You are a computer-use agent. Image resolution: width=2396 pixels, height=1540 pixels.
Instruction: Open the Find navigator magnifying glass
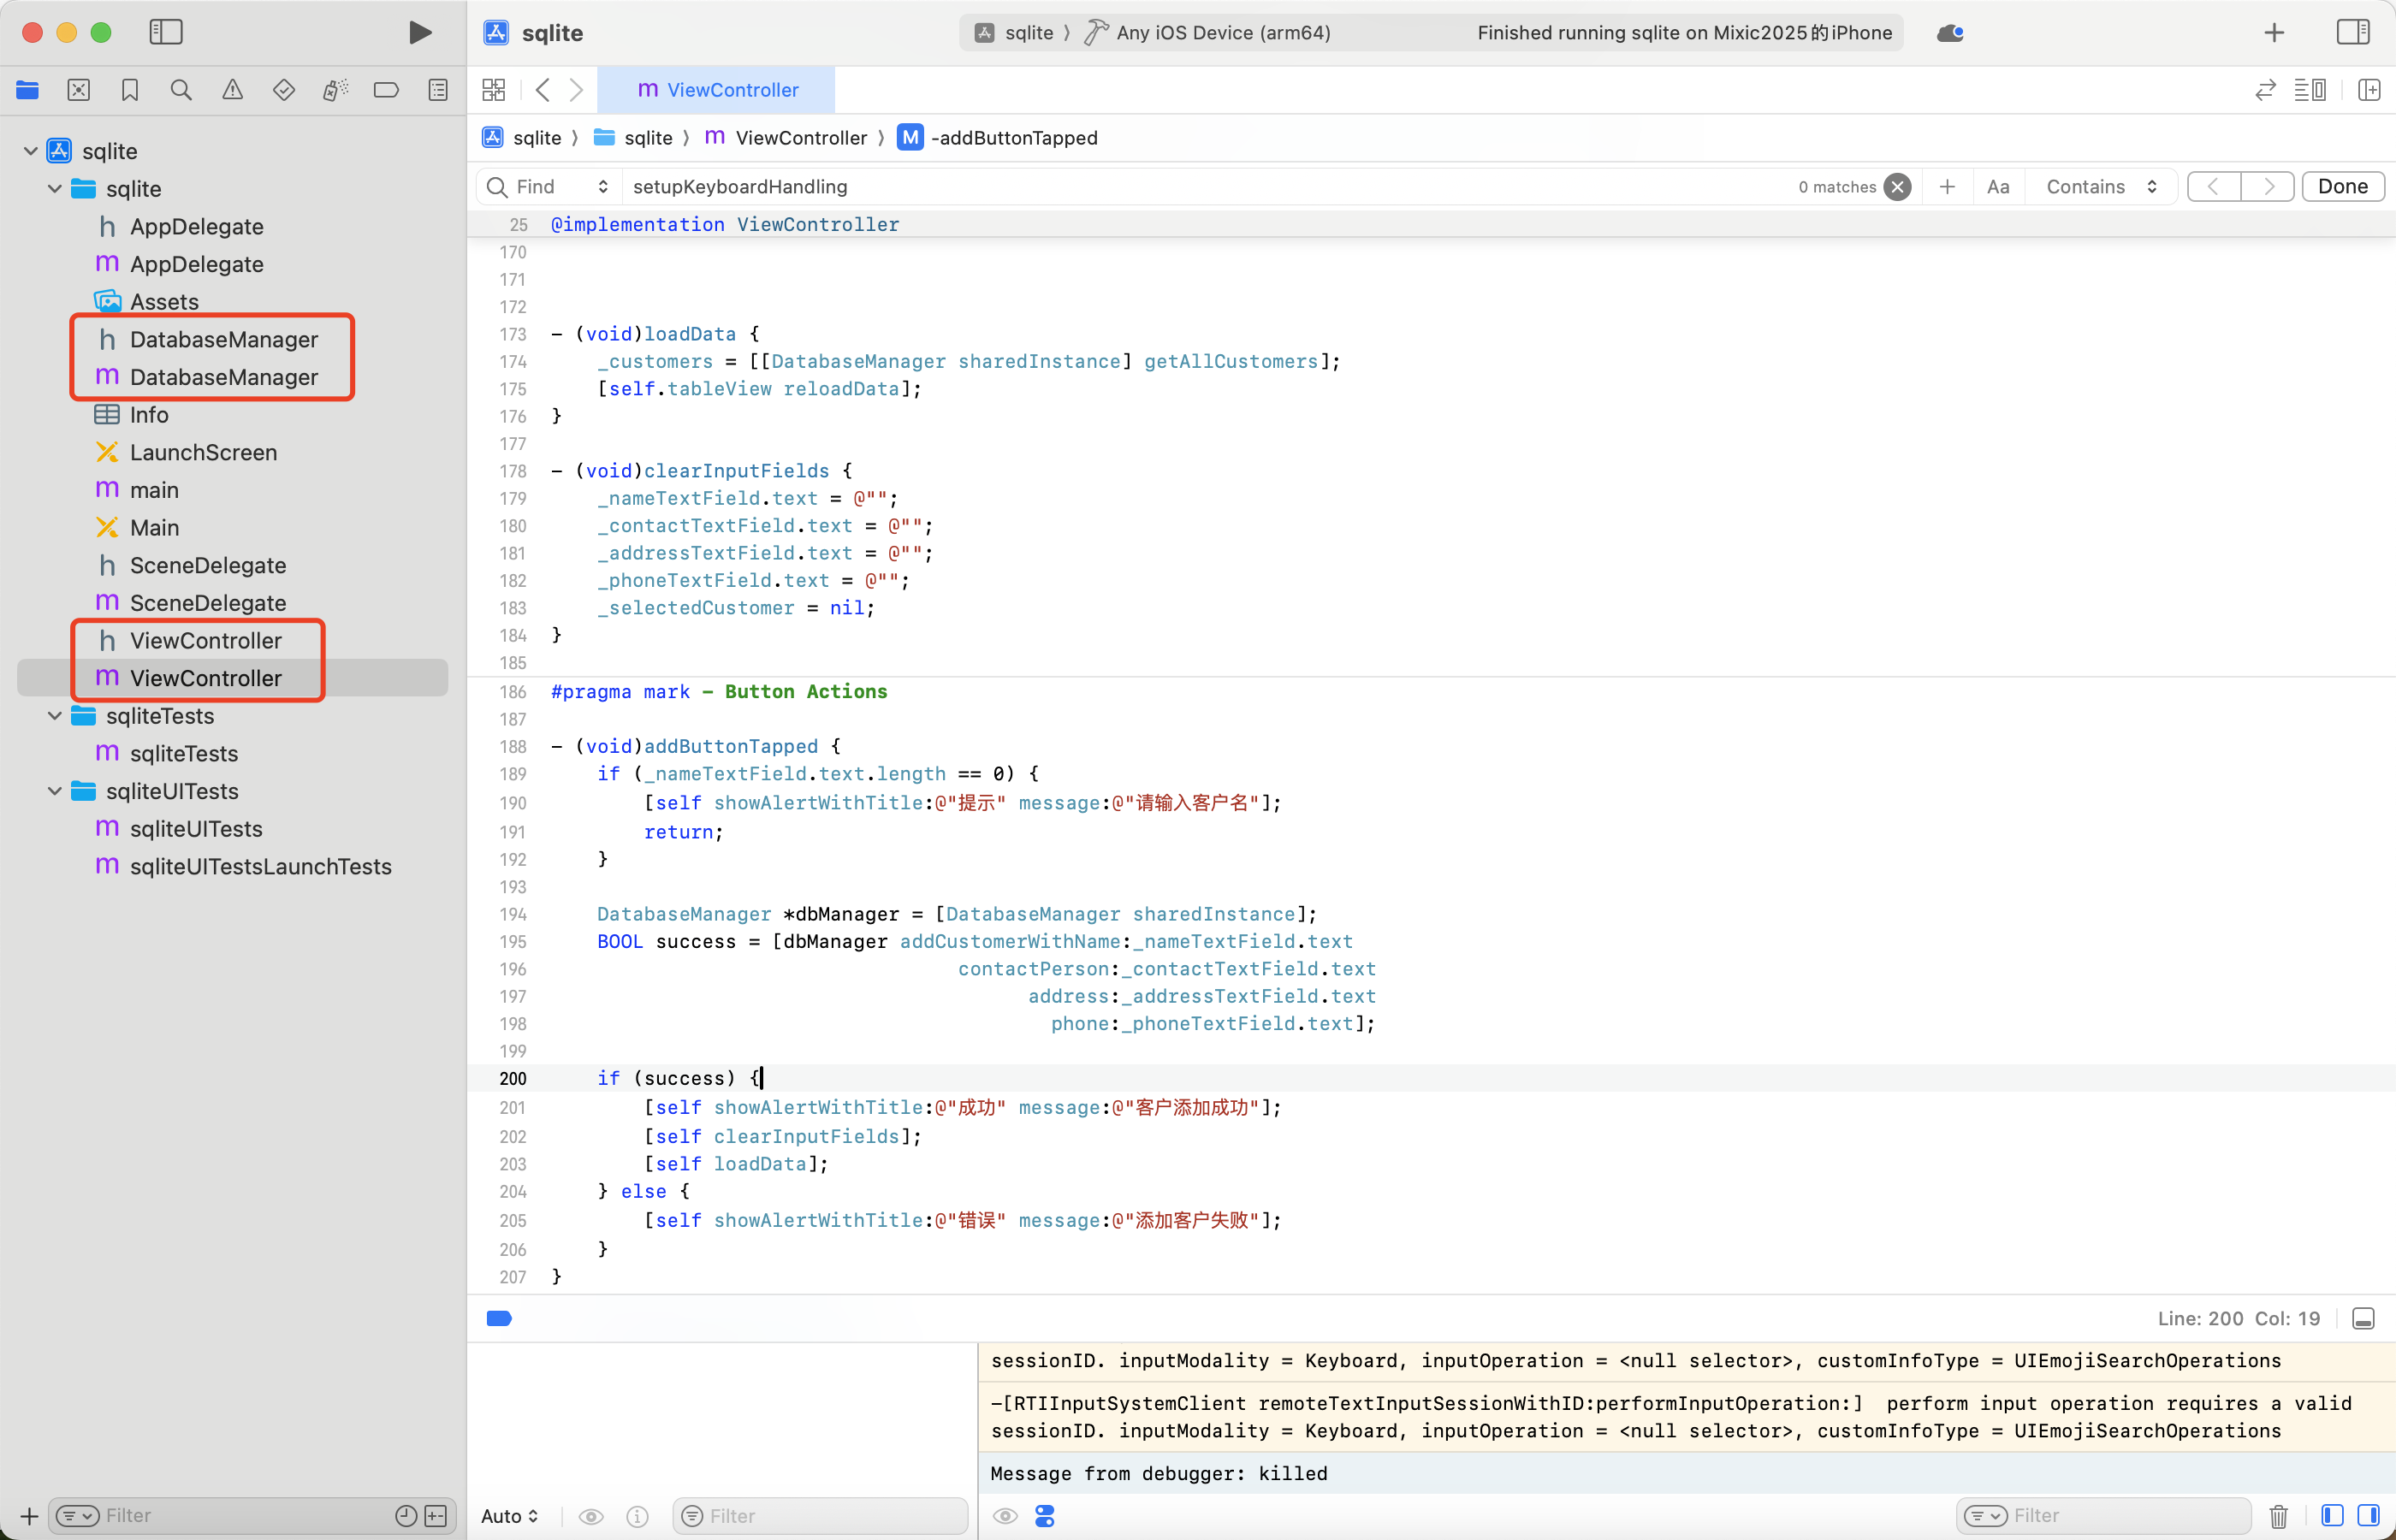181,90
